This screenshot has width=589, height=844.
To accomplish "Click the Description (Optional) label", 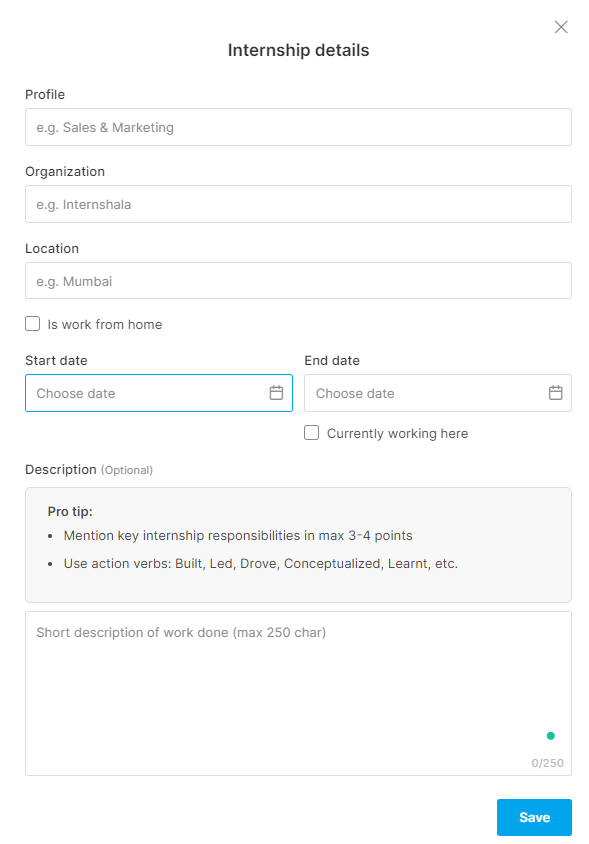I will 89,469.
